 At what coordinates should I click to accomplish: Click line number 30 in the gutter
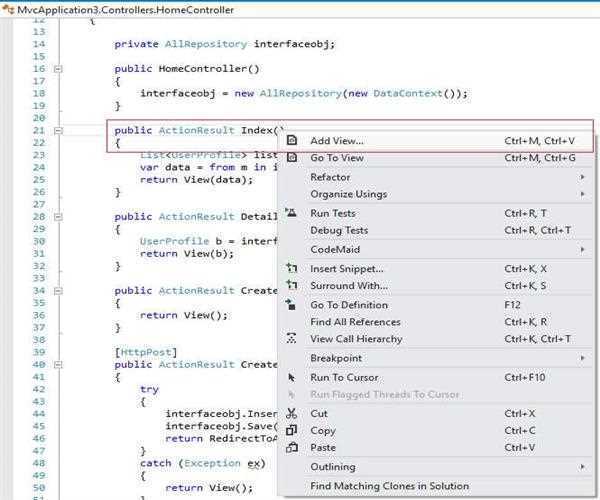tap(39, 241)
